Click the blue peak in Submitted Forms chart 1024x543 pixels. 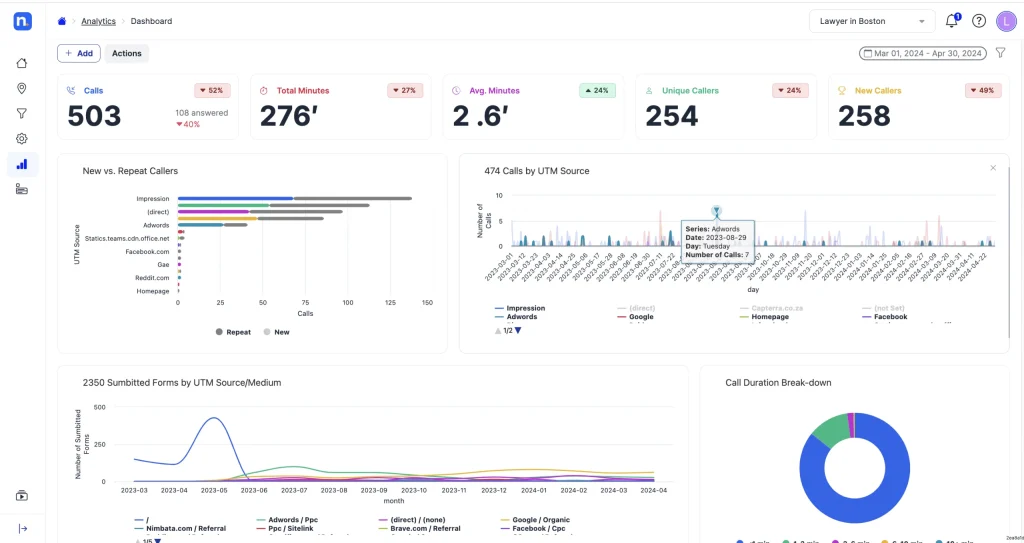214,418
